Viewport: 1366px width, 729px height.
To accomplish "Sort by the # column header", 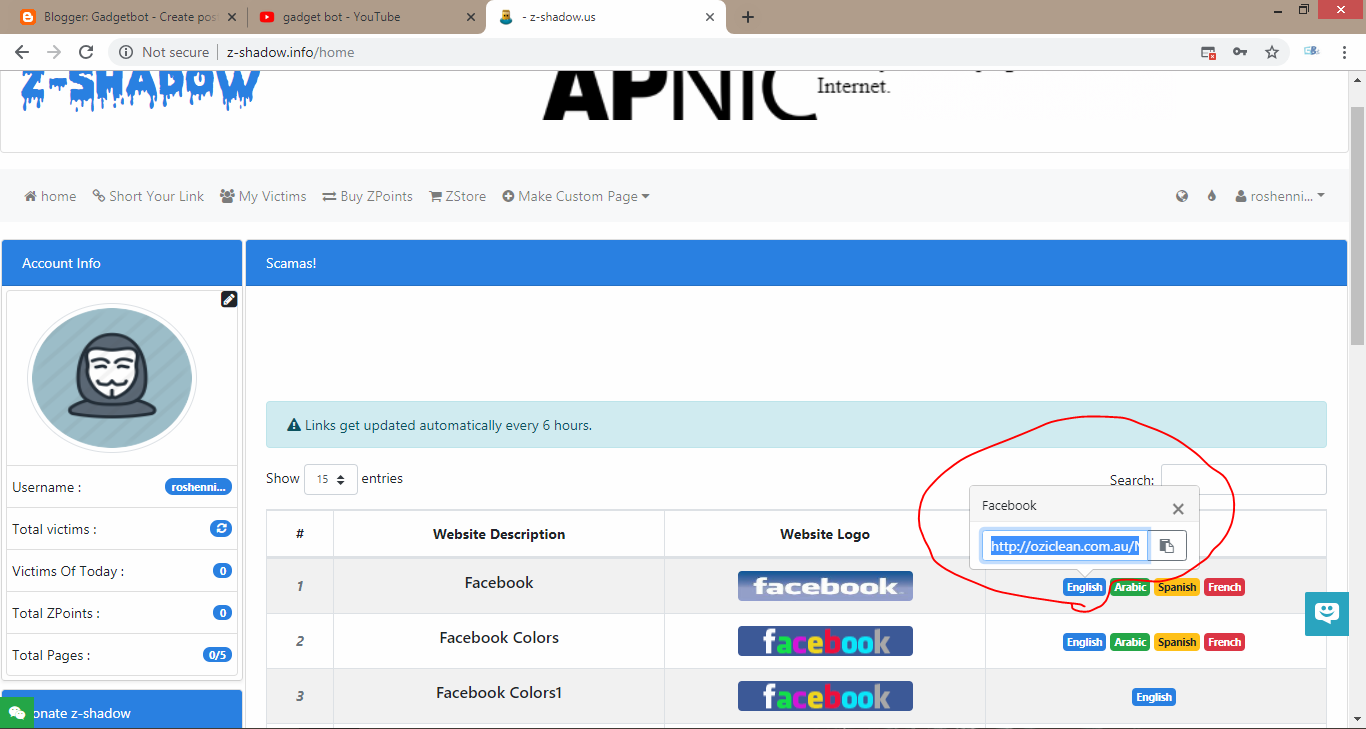I will coord(300,534).
